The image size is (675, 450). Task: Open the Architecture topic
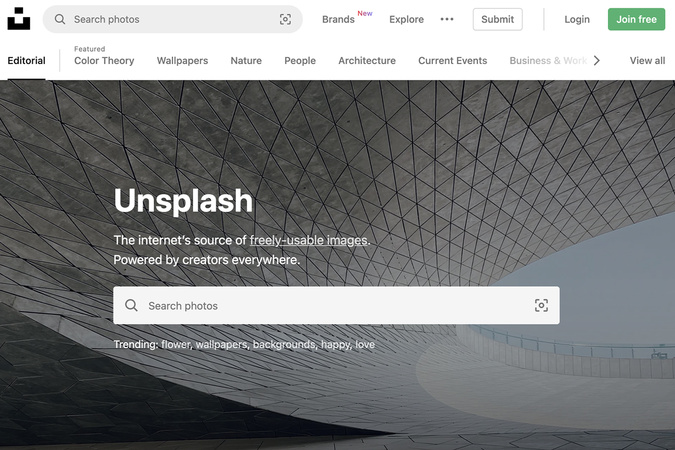click(x=367, y=61)
